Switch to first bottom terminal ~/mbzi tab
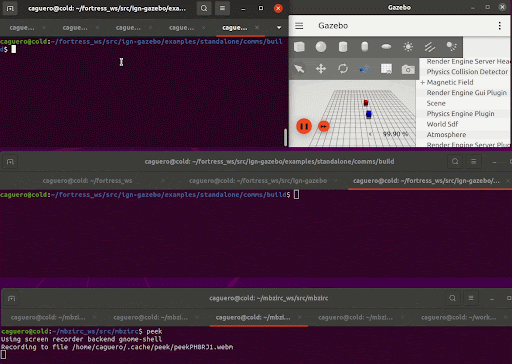The image size is (512, 364). [x=48, y=317]
